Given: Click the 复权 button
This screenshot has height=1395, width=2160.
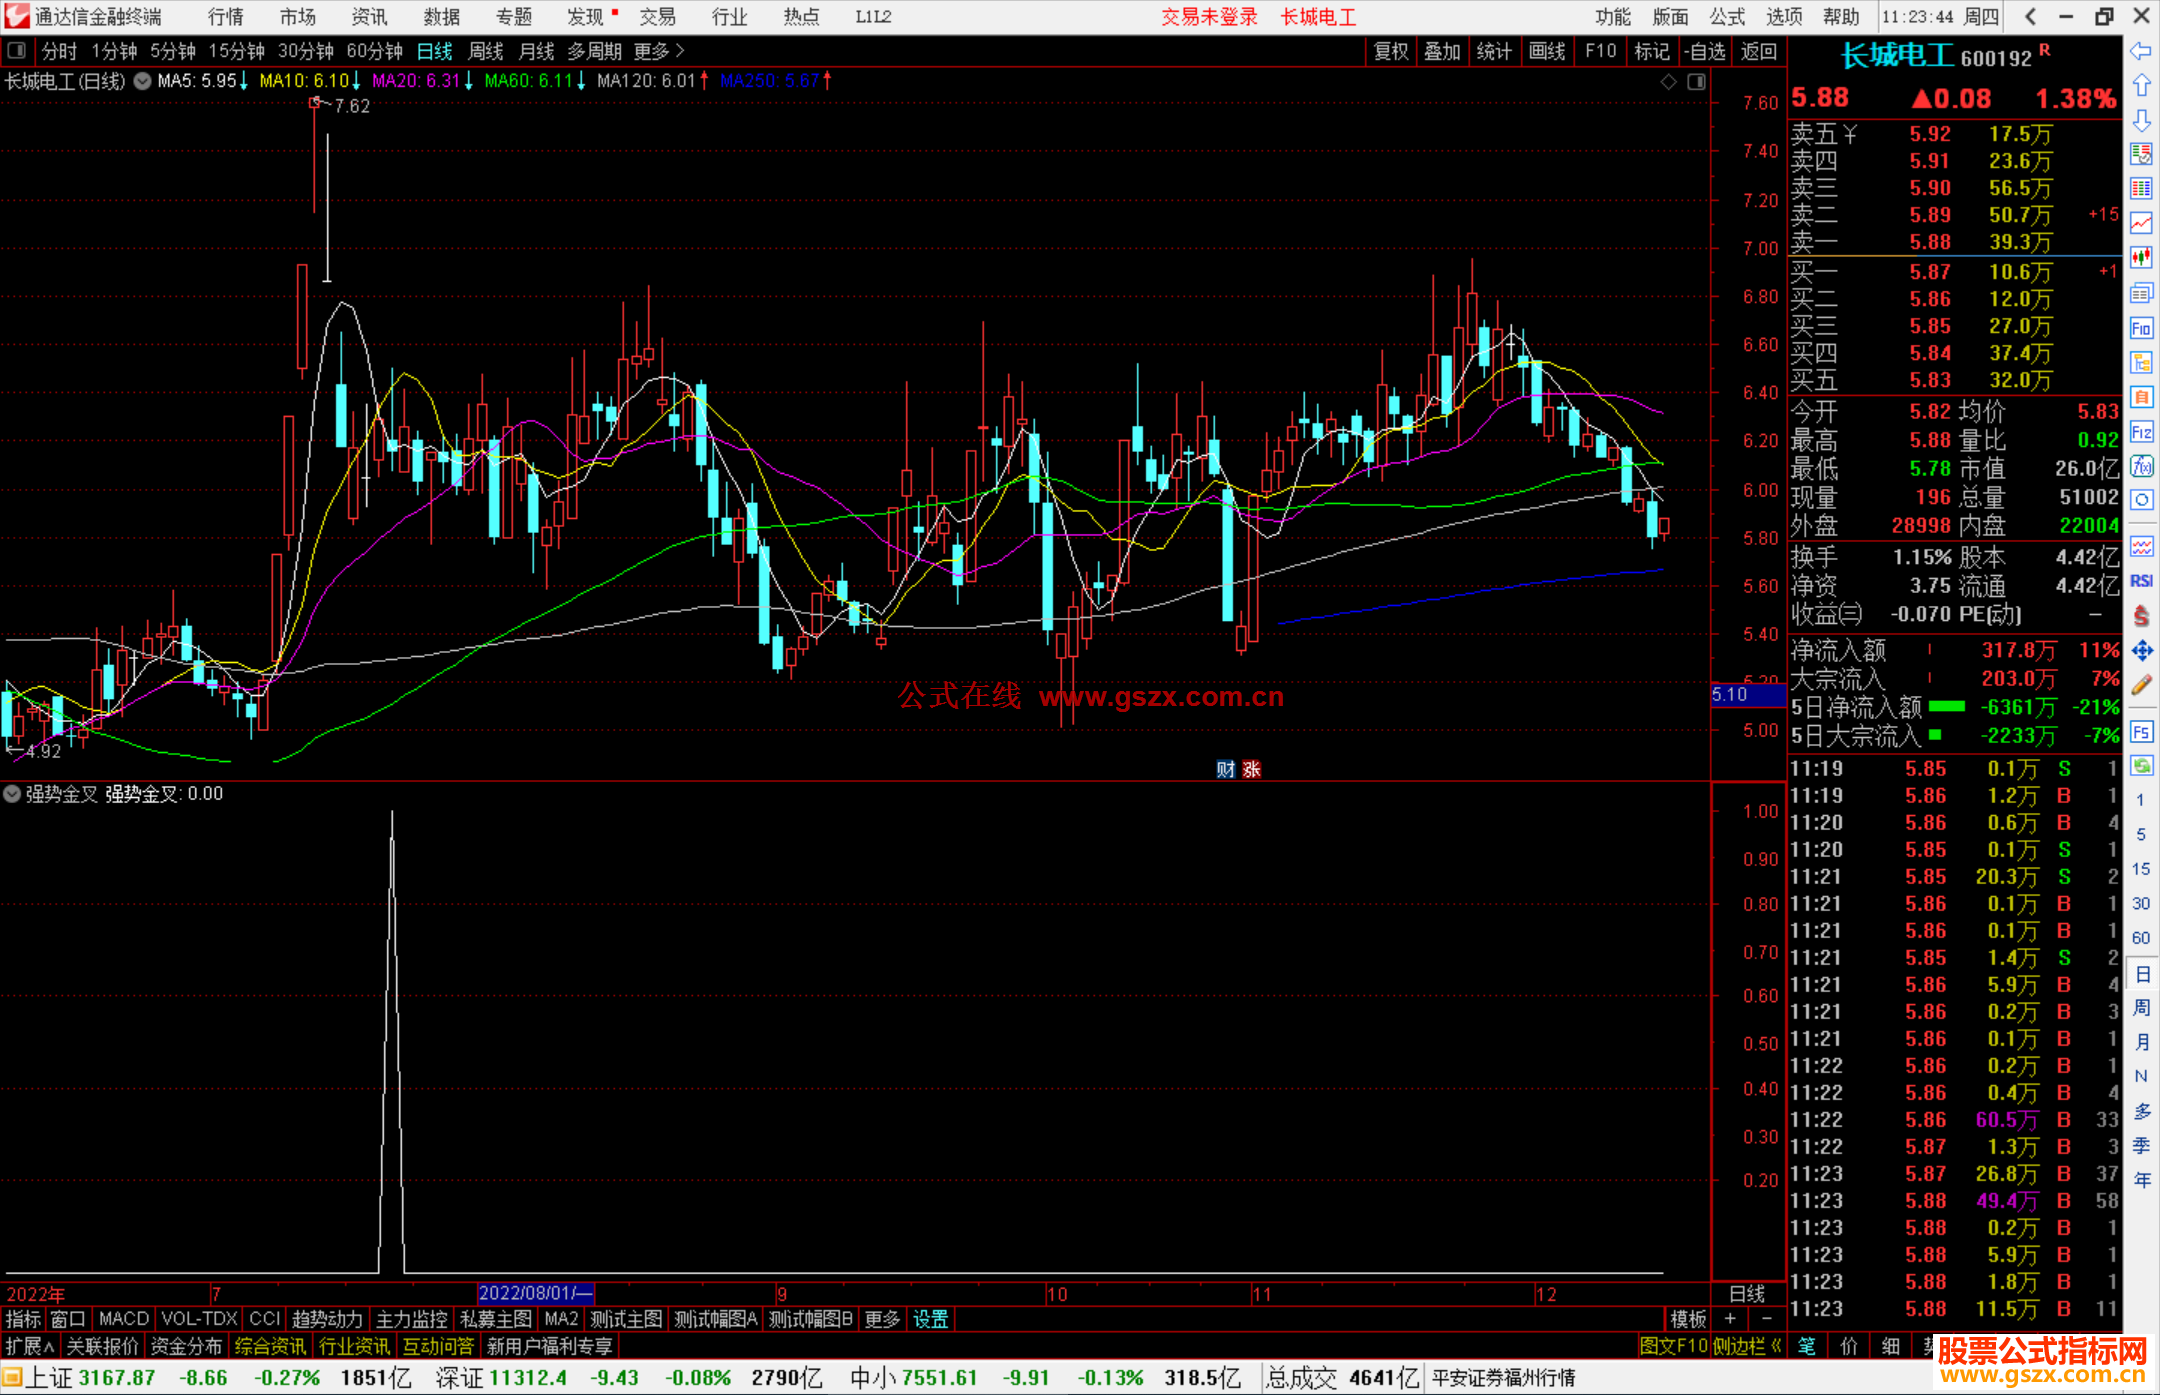Looking at the screenshot, I should coord(1390,51).
